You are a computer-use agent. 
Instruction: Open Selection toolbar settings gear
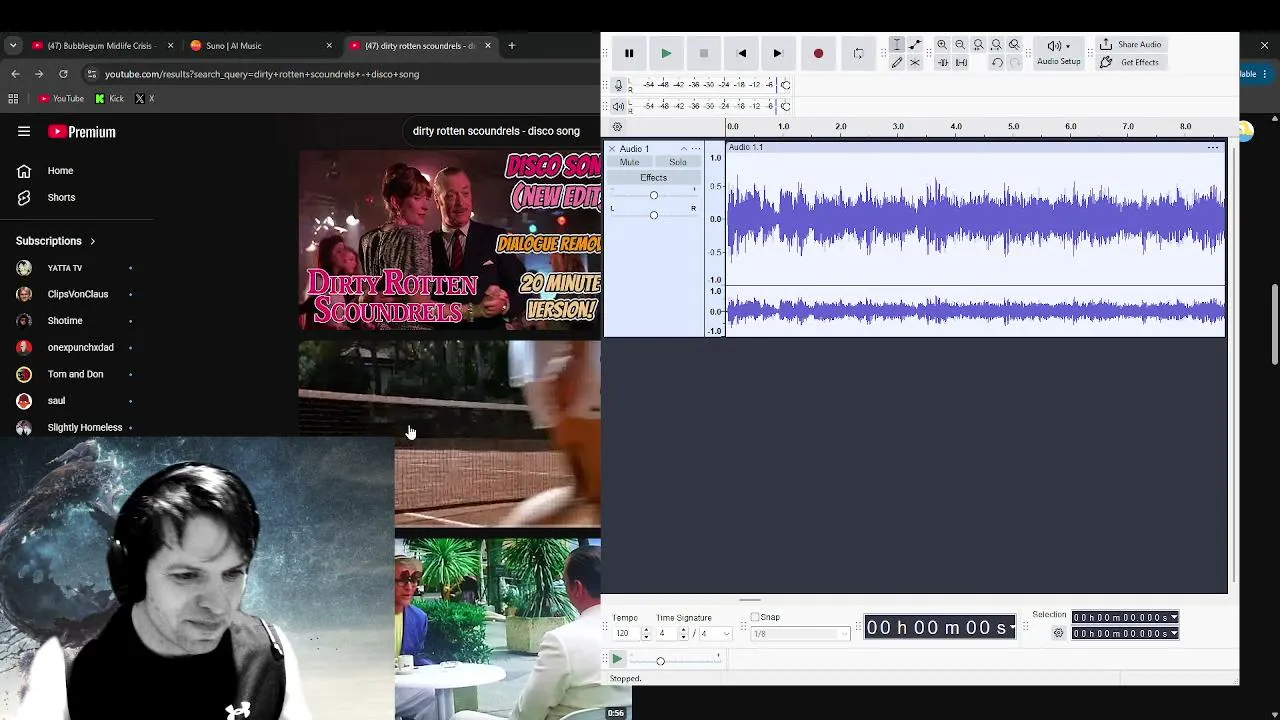point(1059,633)
